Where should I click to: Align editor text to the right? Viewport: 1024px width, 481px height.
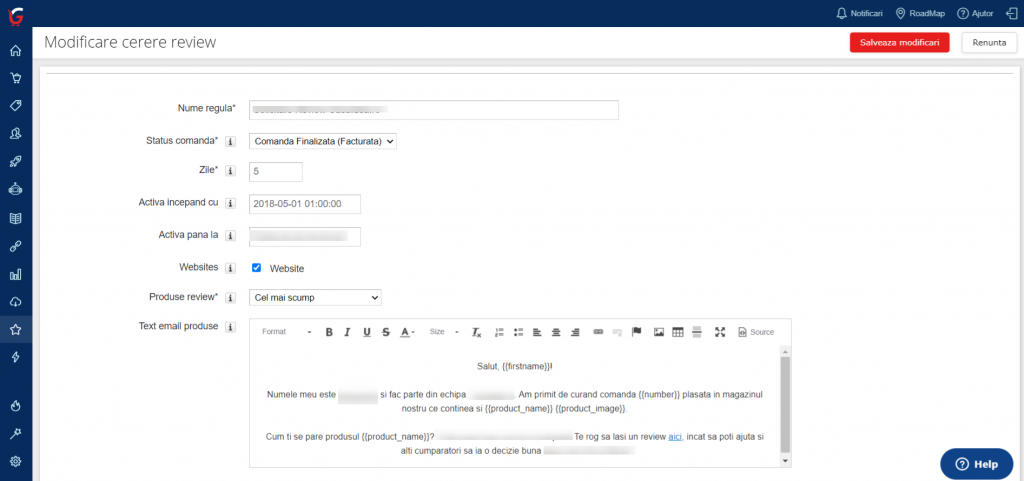click(x=575, y=332)
